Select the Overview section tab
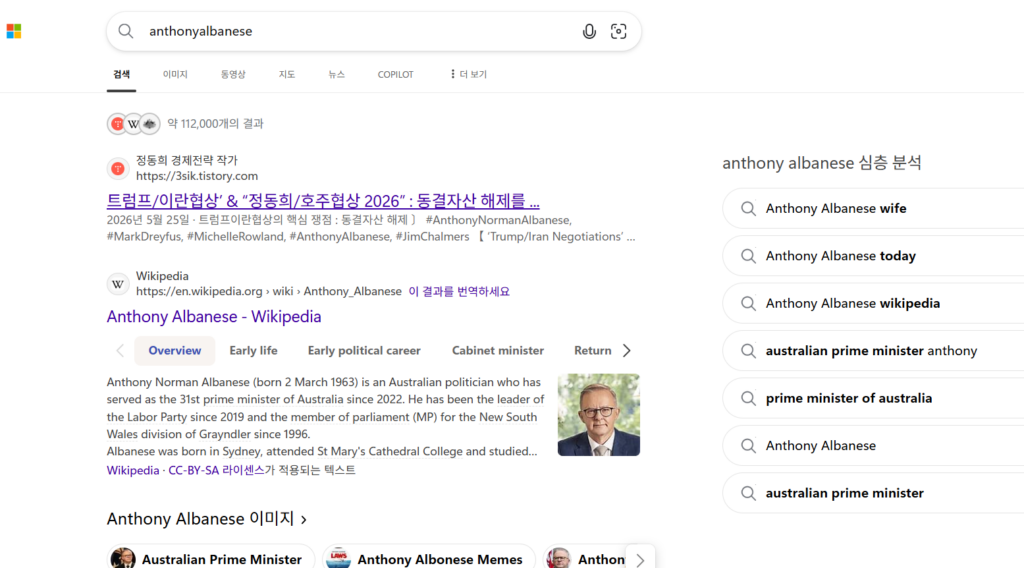 coord(174,351)
